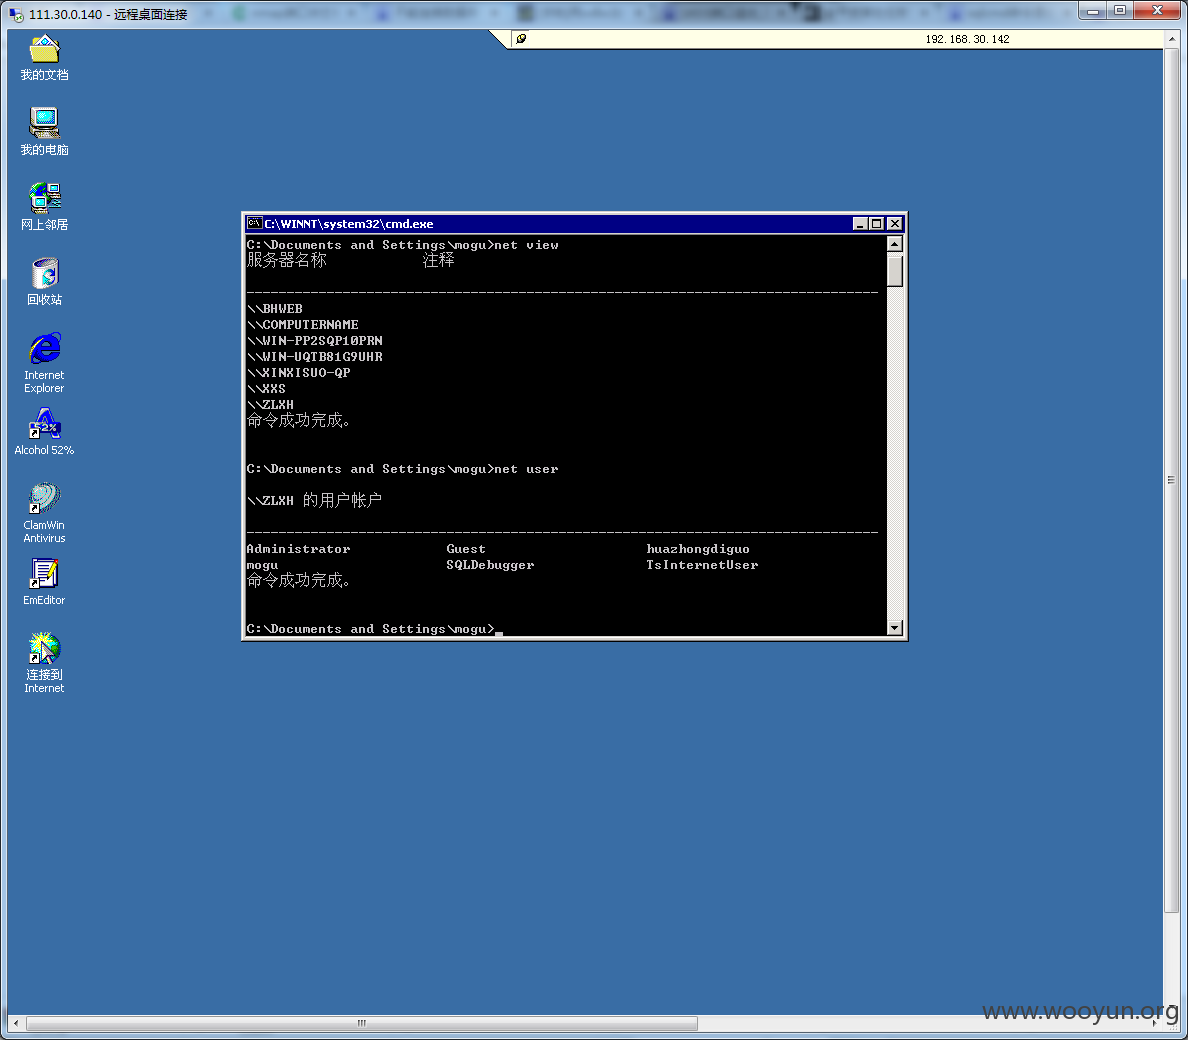Click the TsInternetUser account text
The height and width of the screenshot is (1040, 1188).
click(702, 565)
